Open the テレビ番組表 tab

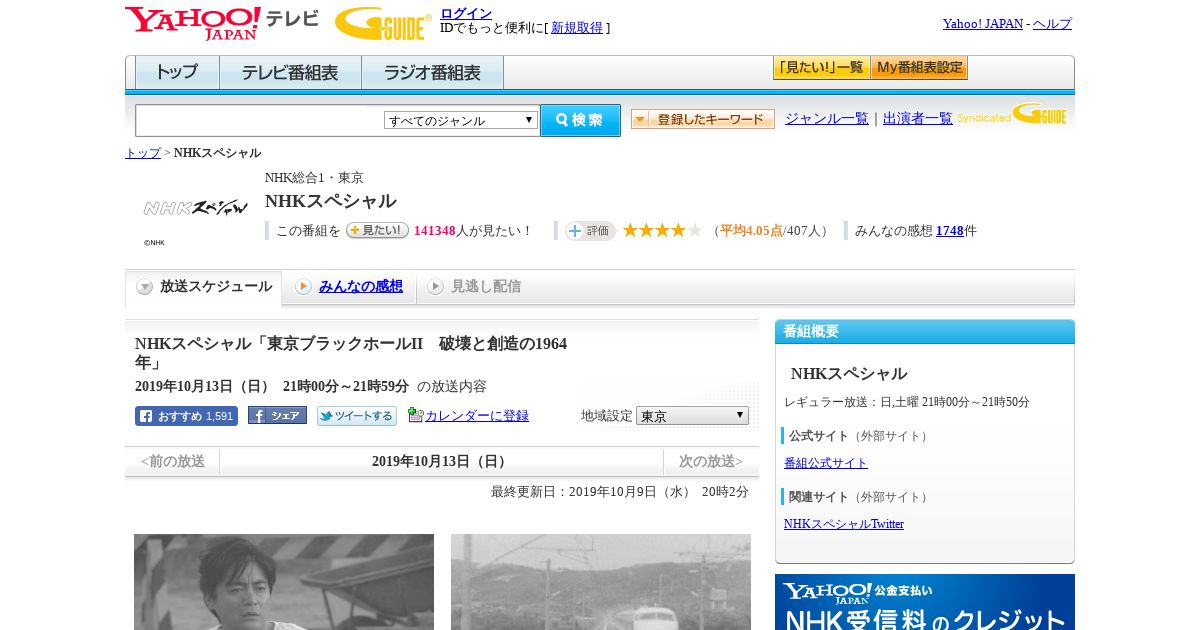point(290,72)
